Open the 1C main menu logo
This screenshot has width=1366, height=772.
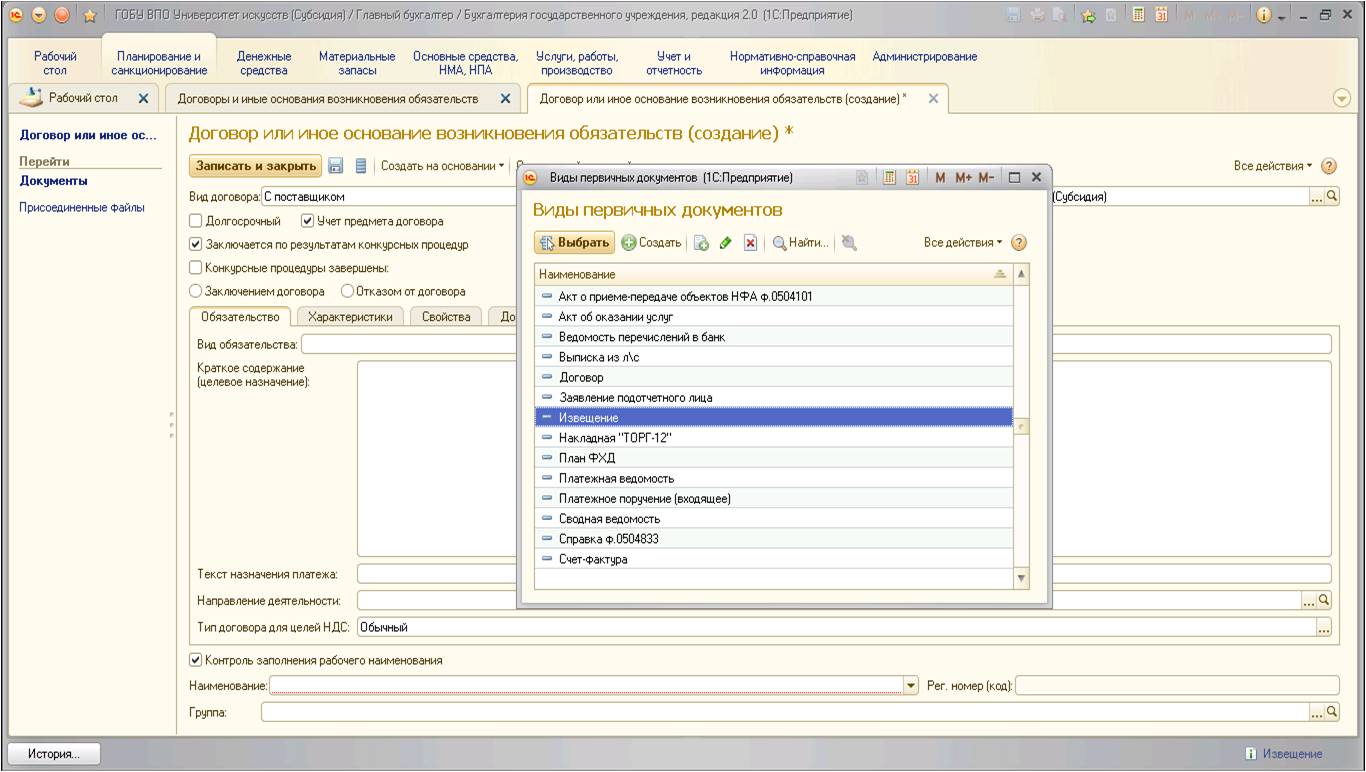coord(15,15)
